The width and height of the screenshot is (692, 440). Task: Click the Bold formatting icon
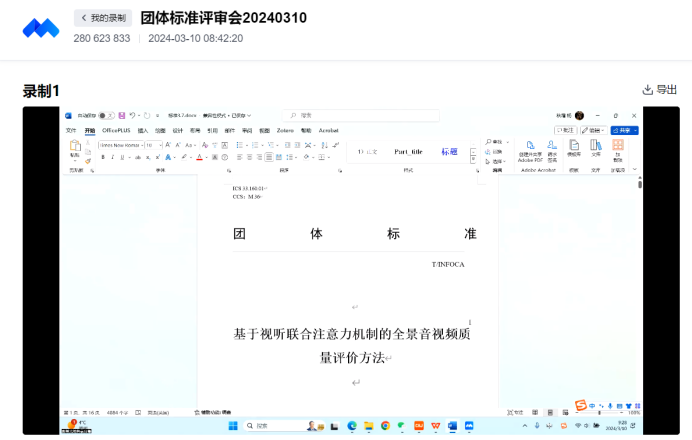101,157
